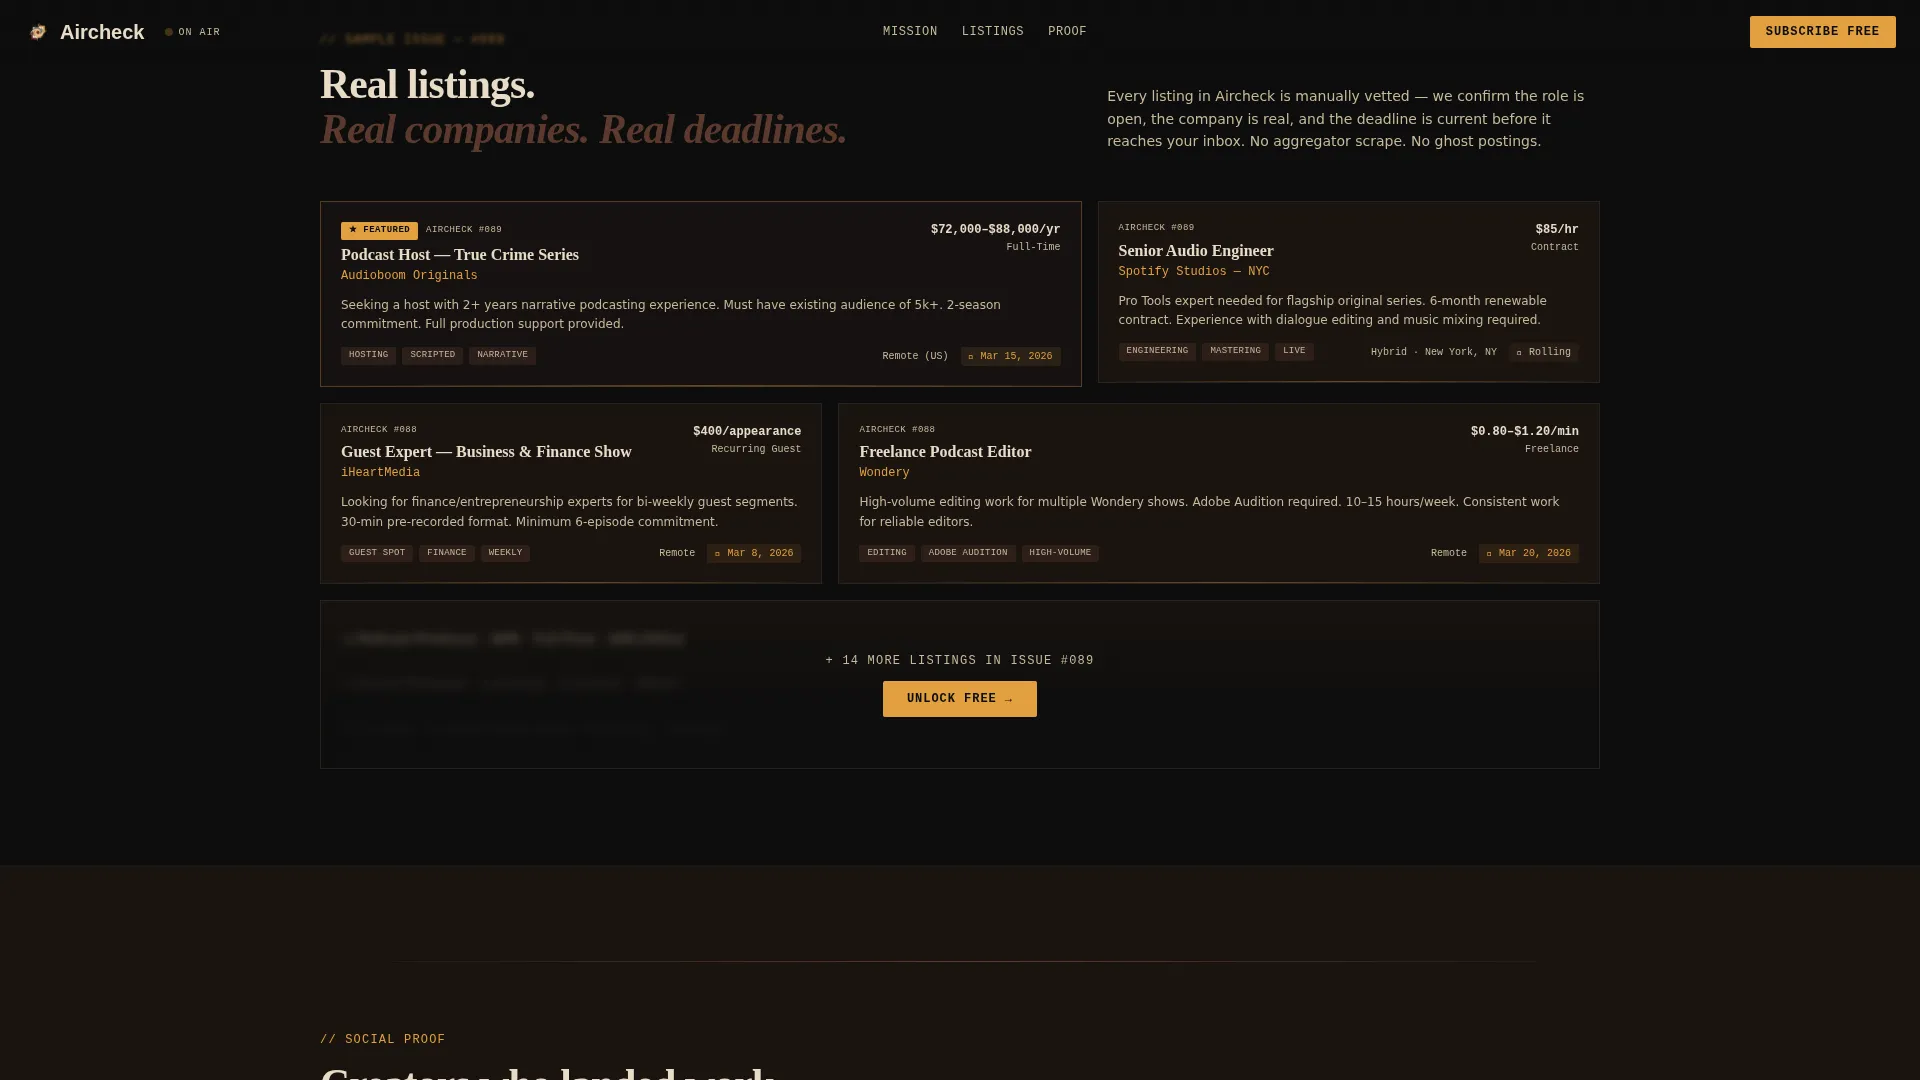Click $0.80–$1.20/min rate text

1524,432
